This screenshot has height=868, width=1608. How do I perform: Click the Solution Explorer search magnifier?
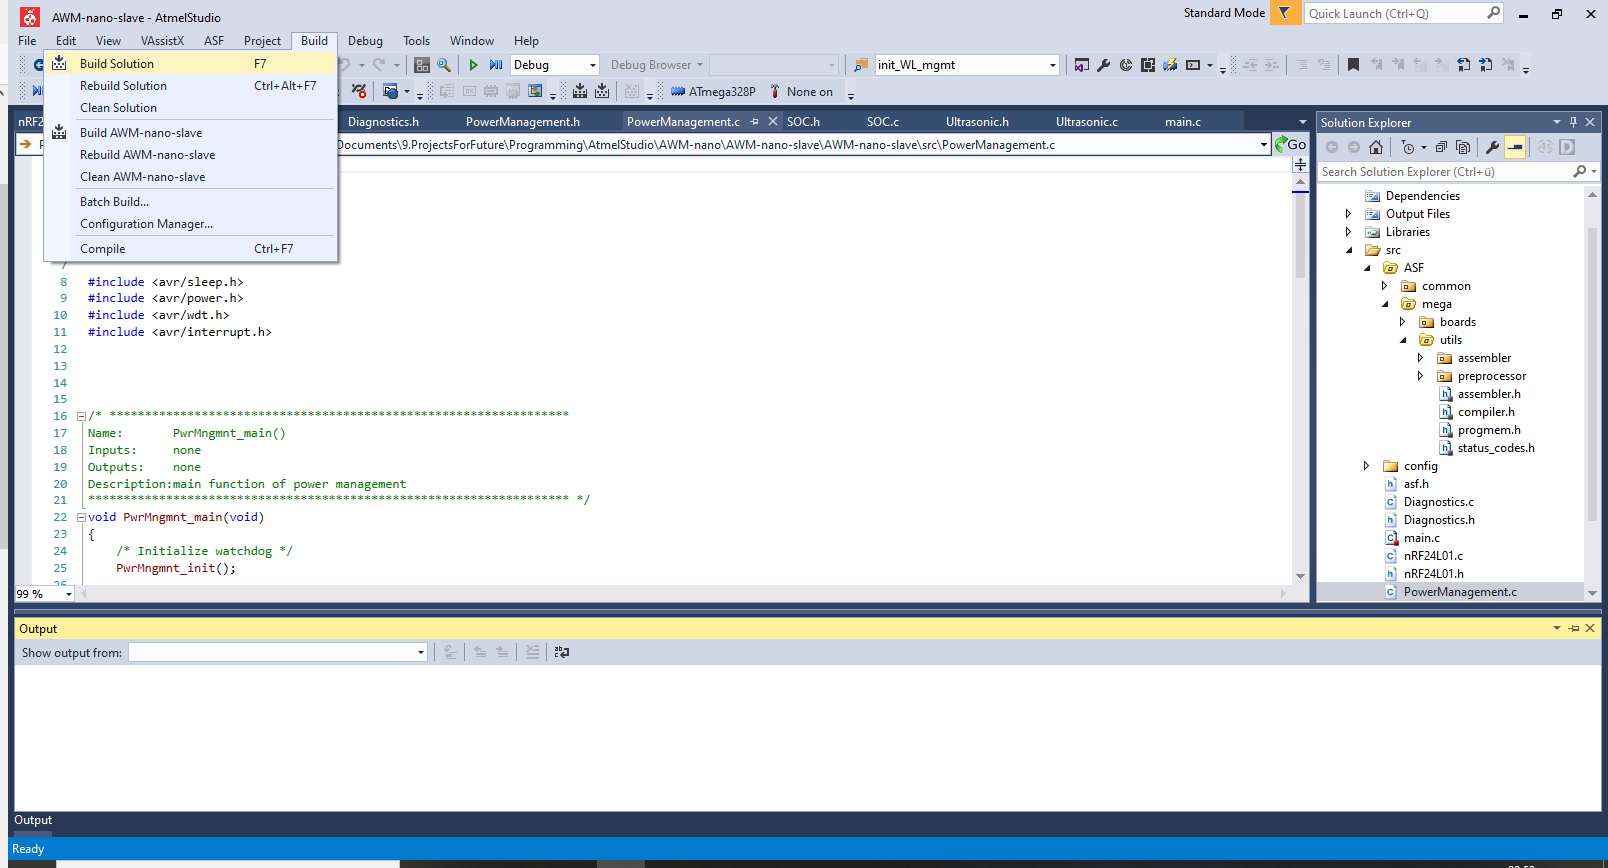tap(1580, 172)
